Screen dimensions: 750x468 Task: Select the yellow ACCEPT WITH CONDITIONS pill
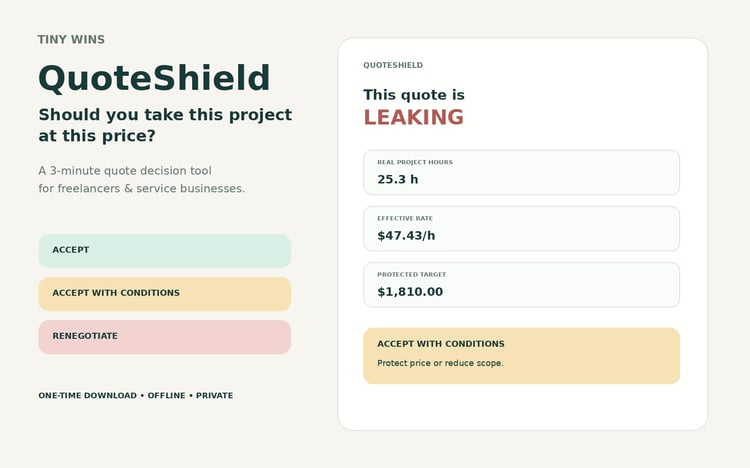(165, 294)
